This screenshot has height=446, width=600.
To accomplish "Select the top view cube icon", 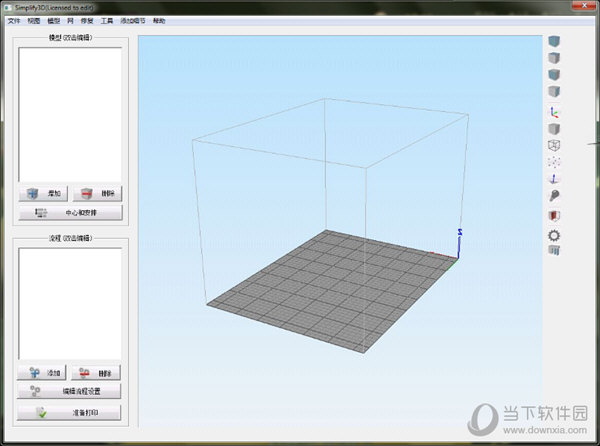I will (554, 58).
